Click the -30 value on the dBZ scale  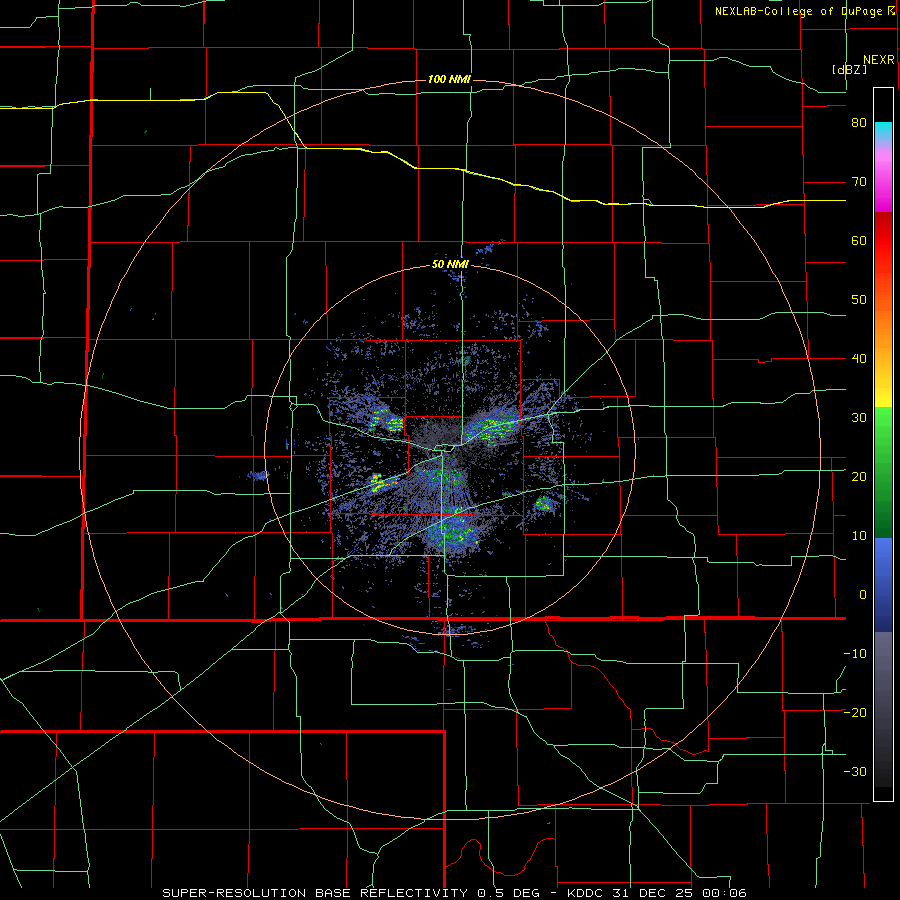[x=855, y=772]
